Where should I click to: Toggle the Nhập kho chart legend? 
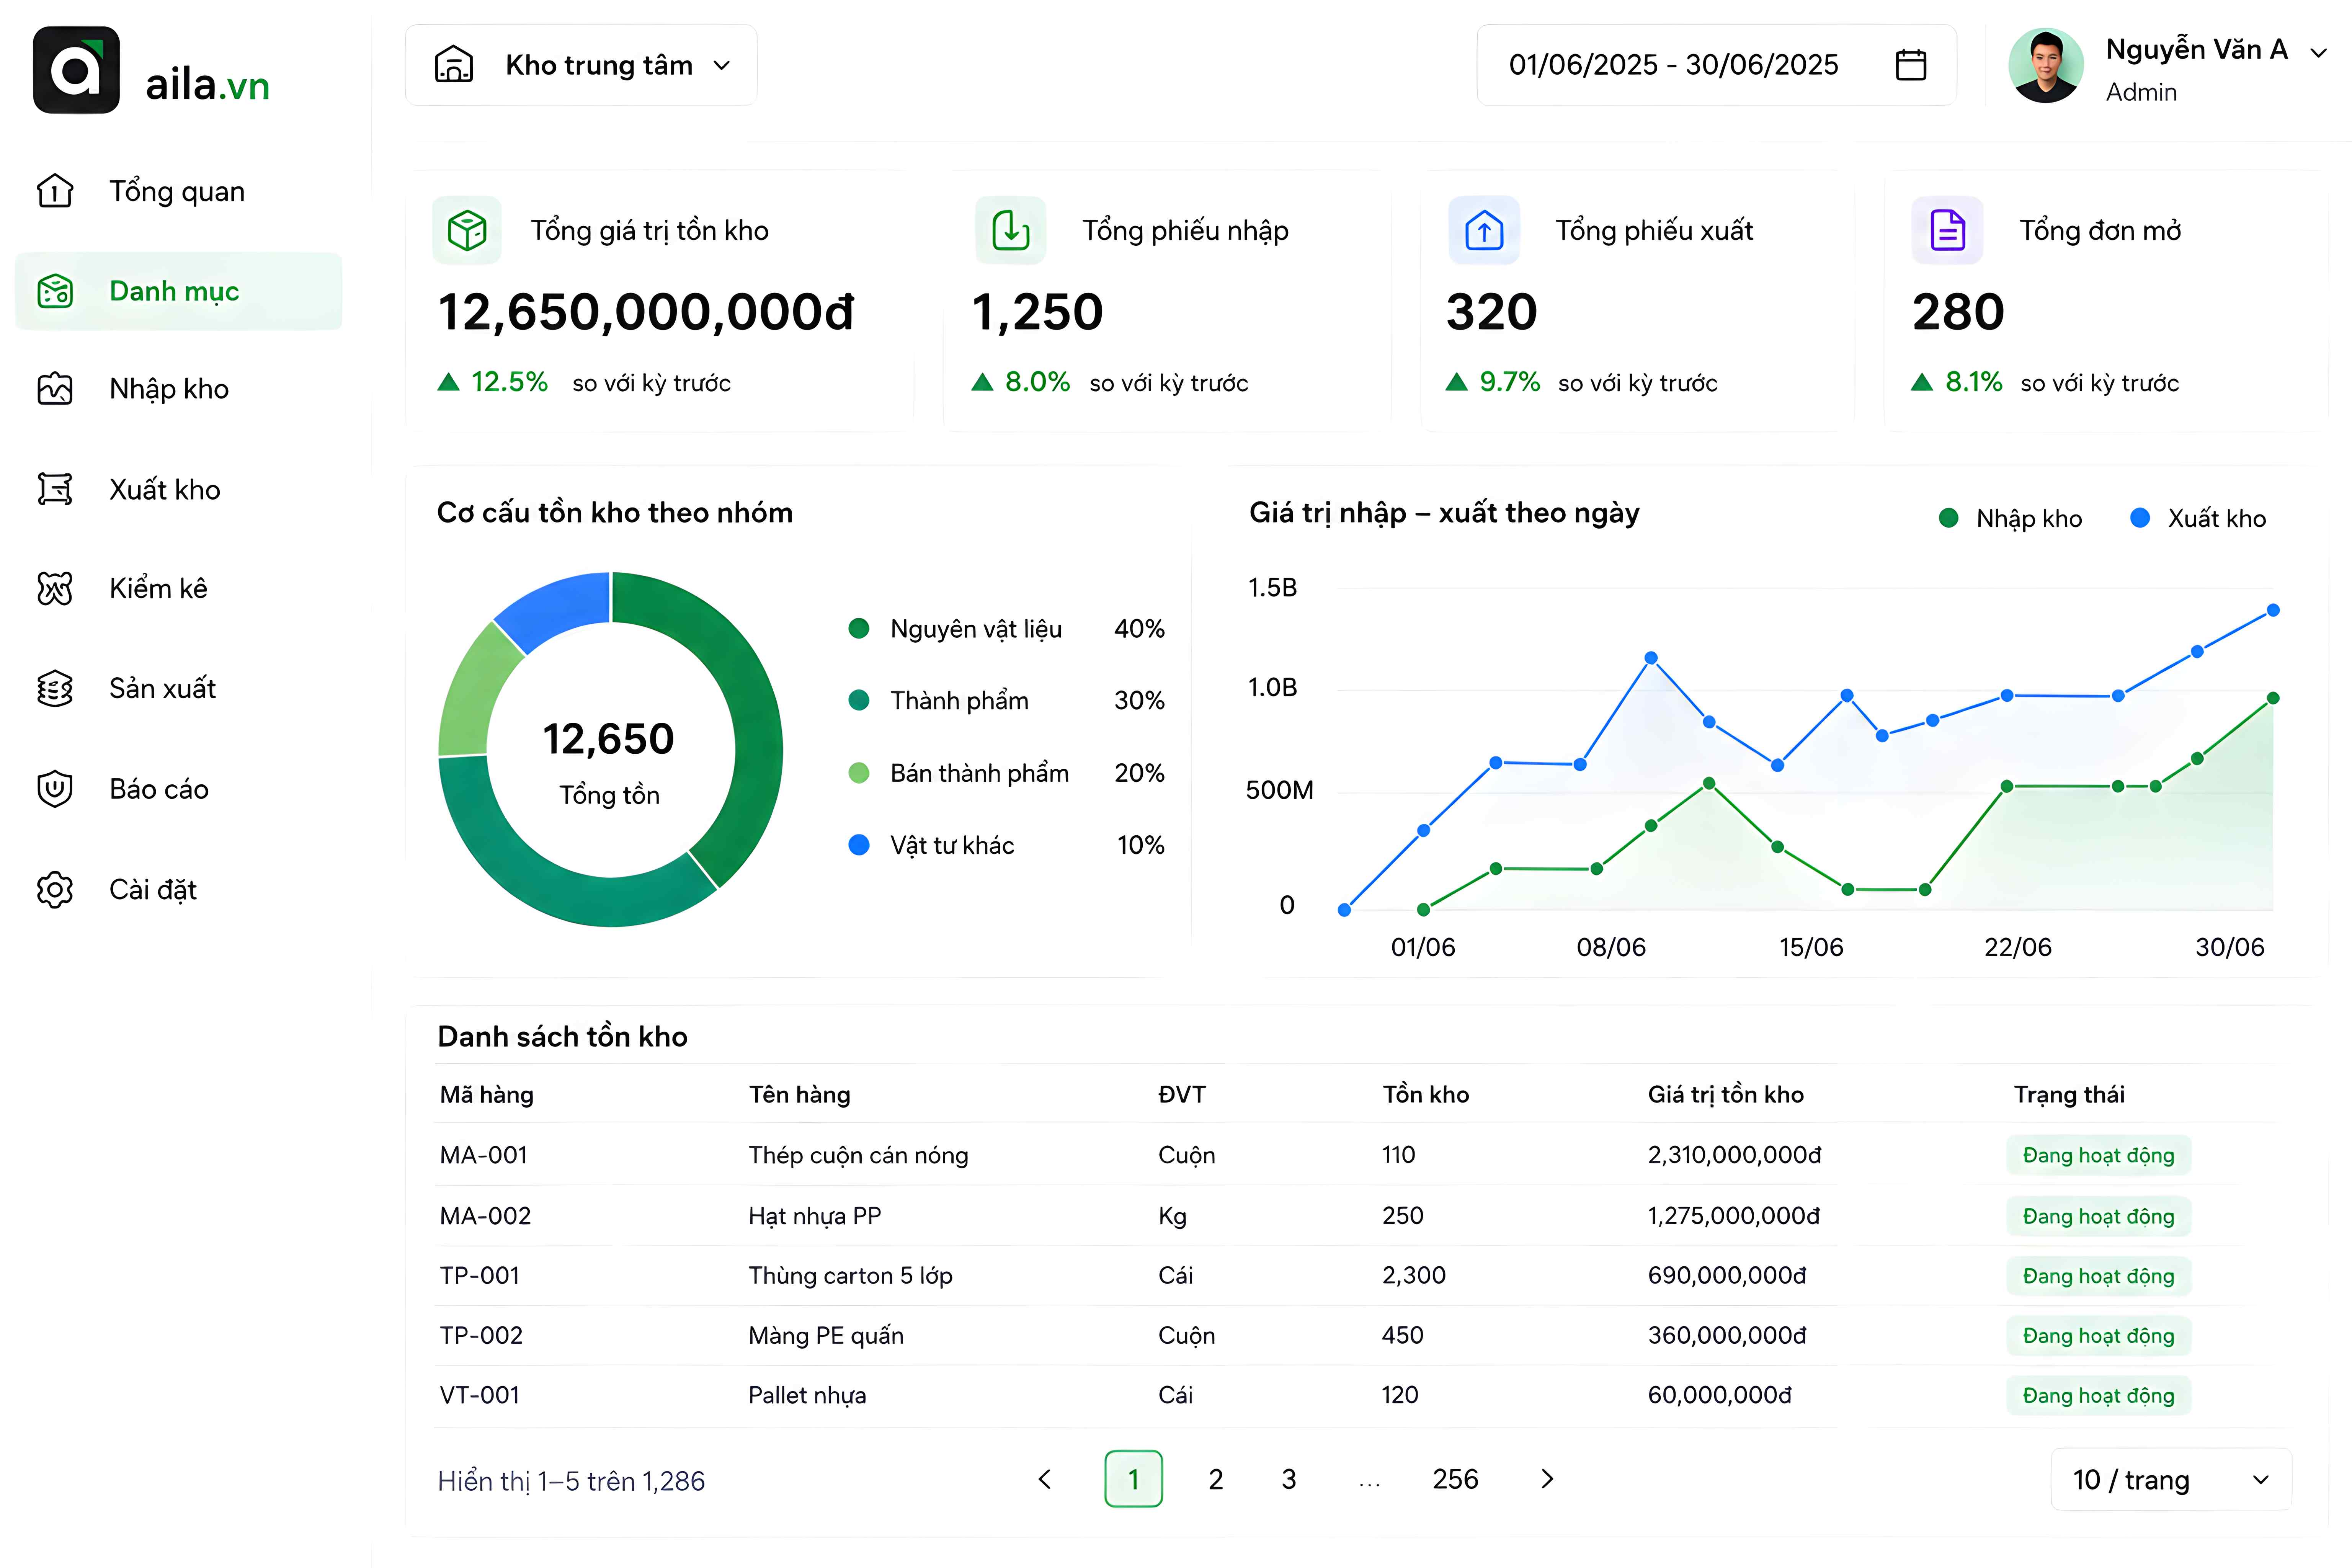pyautogui.click(x=2010, y=518)
